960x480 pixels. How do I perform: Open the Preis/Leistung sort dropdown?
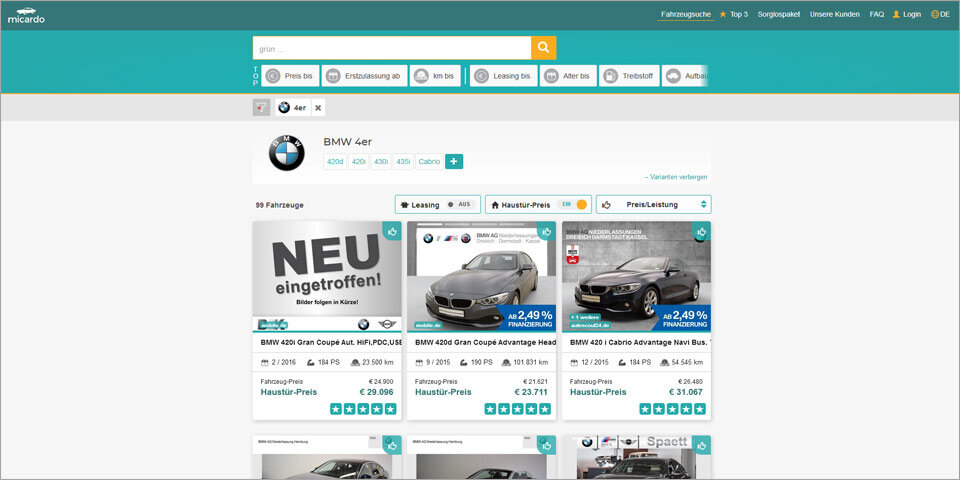coord(654,204)
